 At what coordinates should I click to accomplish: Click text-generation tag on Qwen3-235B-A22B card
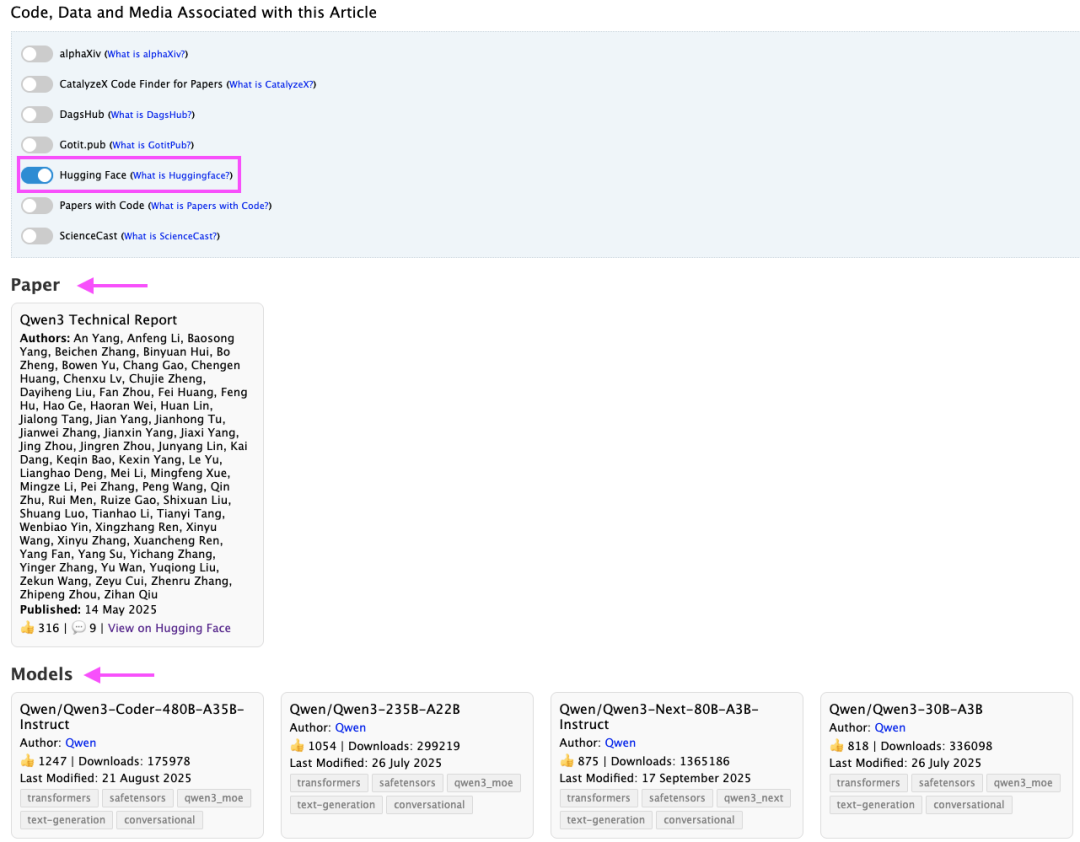coord(336,805)
